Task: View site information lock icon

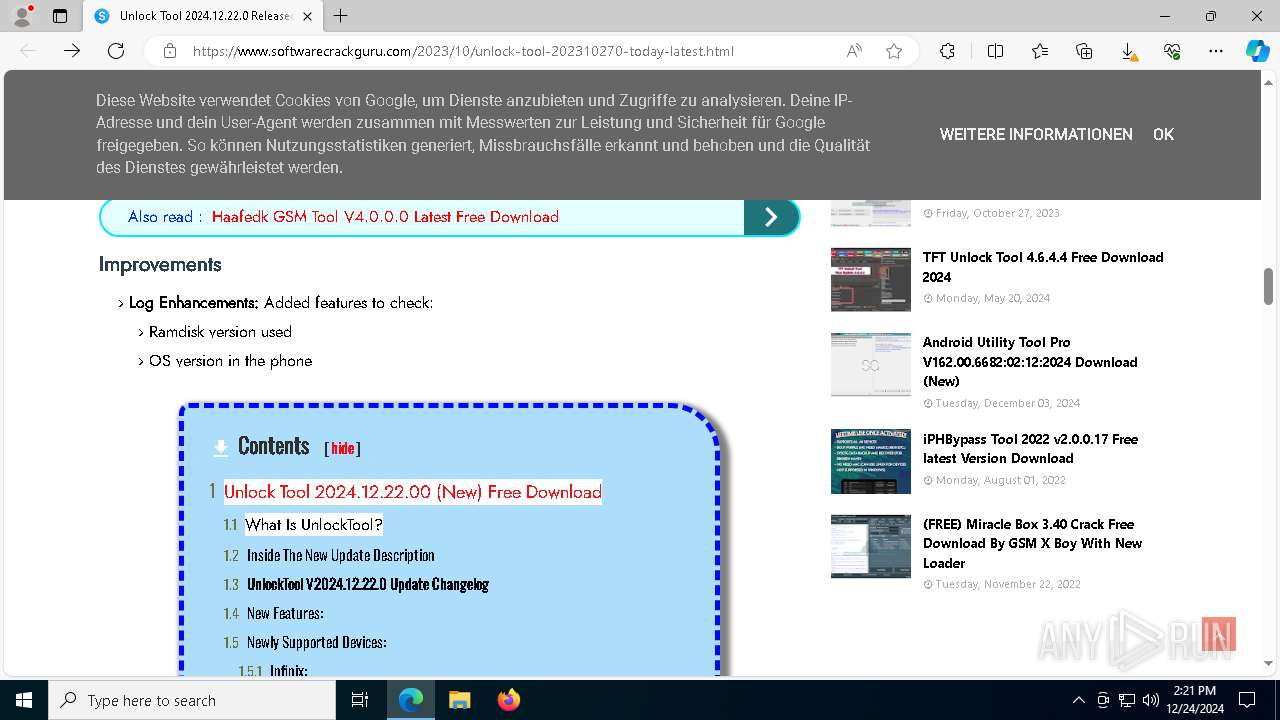Action: pyautogui.click(x=170, y=51)
